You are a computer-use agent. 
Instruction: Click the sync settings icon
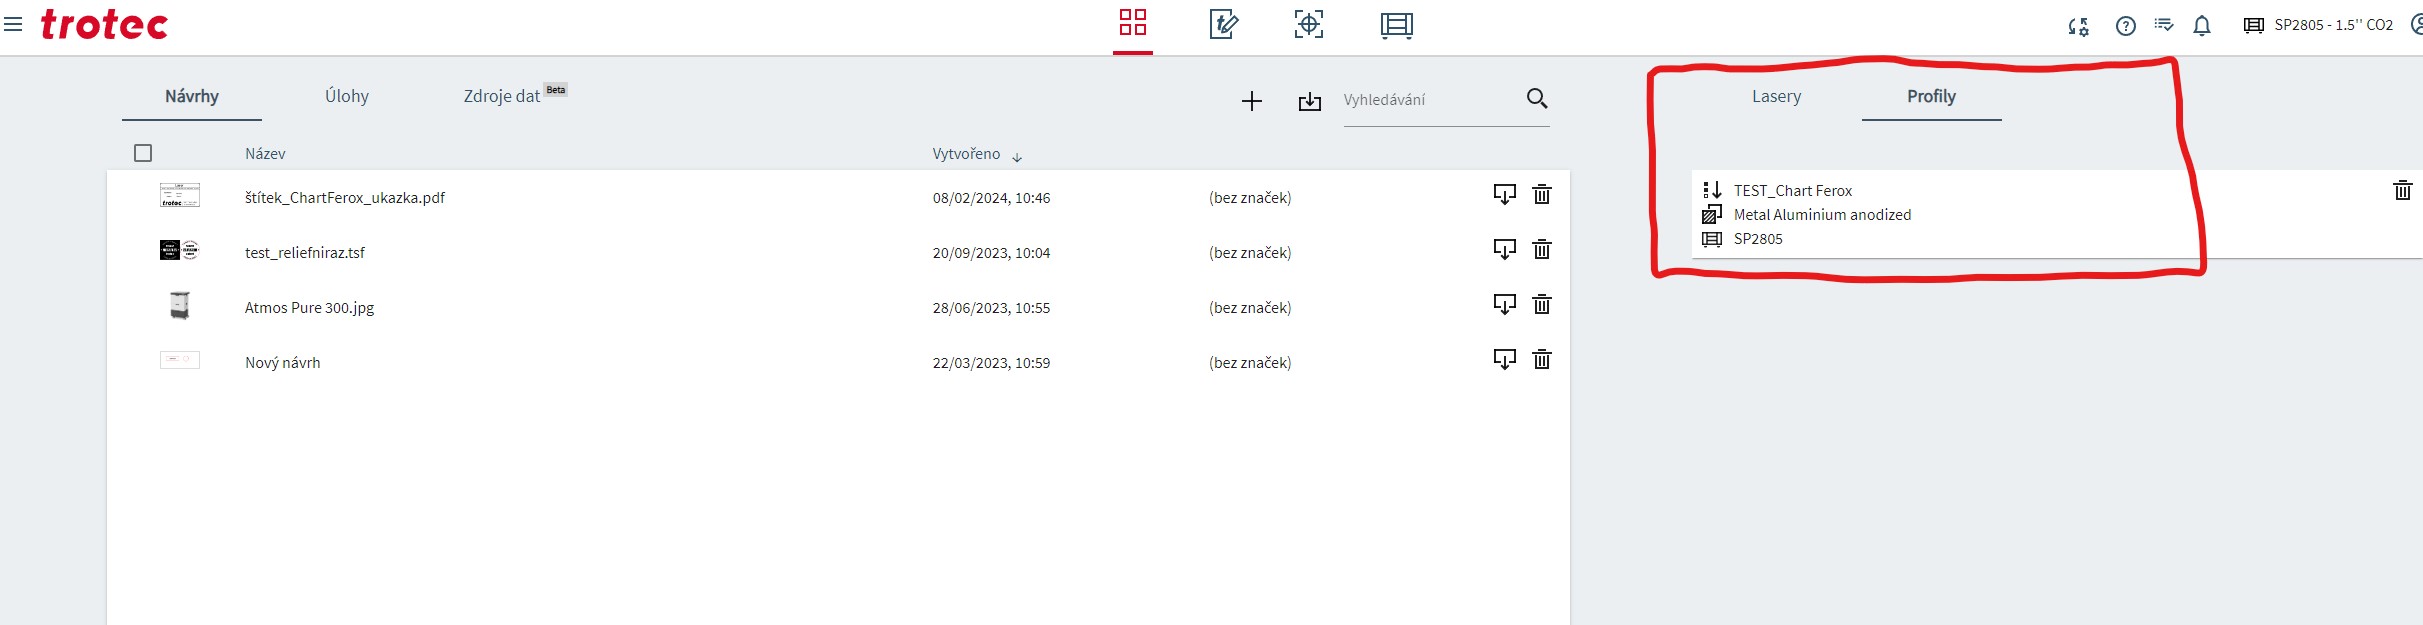click(x=2078, y=26)
